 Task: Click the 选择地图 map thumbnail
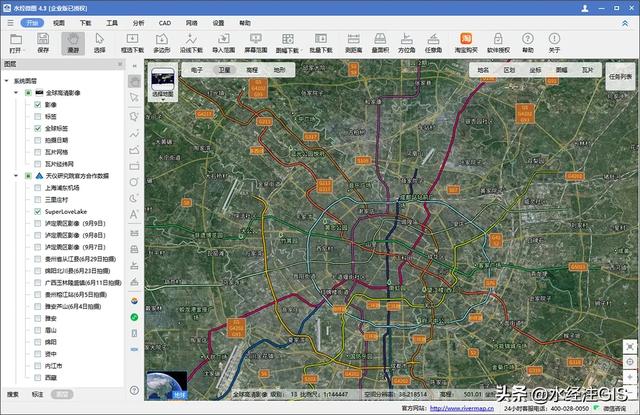pyautogui.click(x=163, y=82)
